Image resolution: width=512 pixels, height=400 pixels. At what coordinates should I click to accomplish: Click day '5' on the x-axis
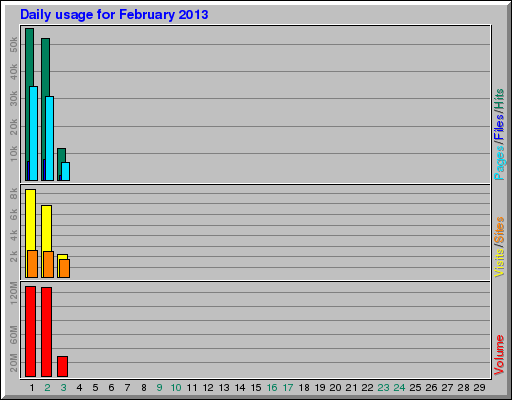[x=95, y=388]
